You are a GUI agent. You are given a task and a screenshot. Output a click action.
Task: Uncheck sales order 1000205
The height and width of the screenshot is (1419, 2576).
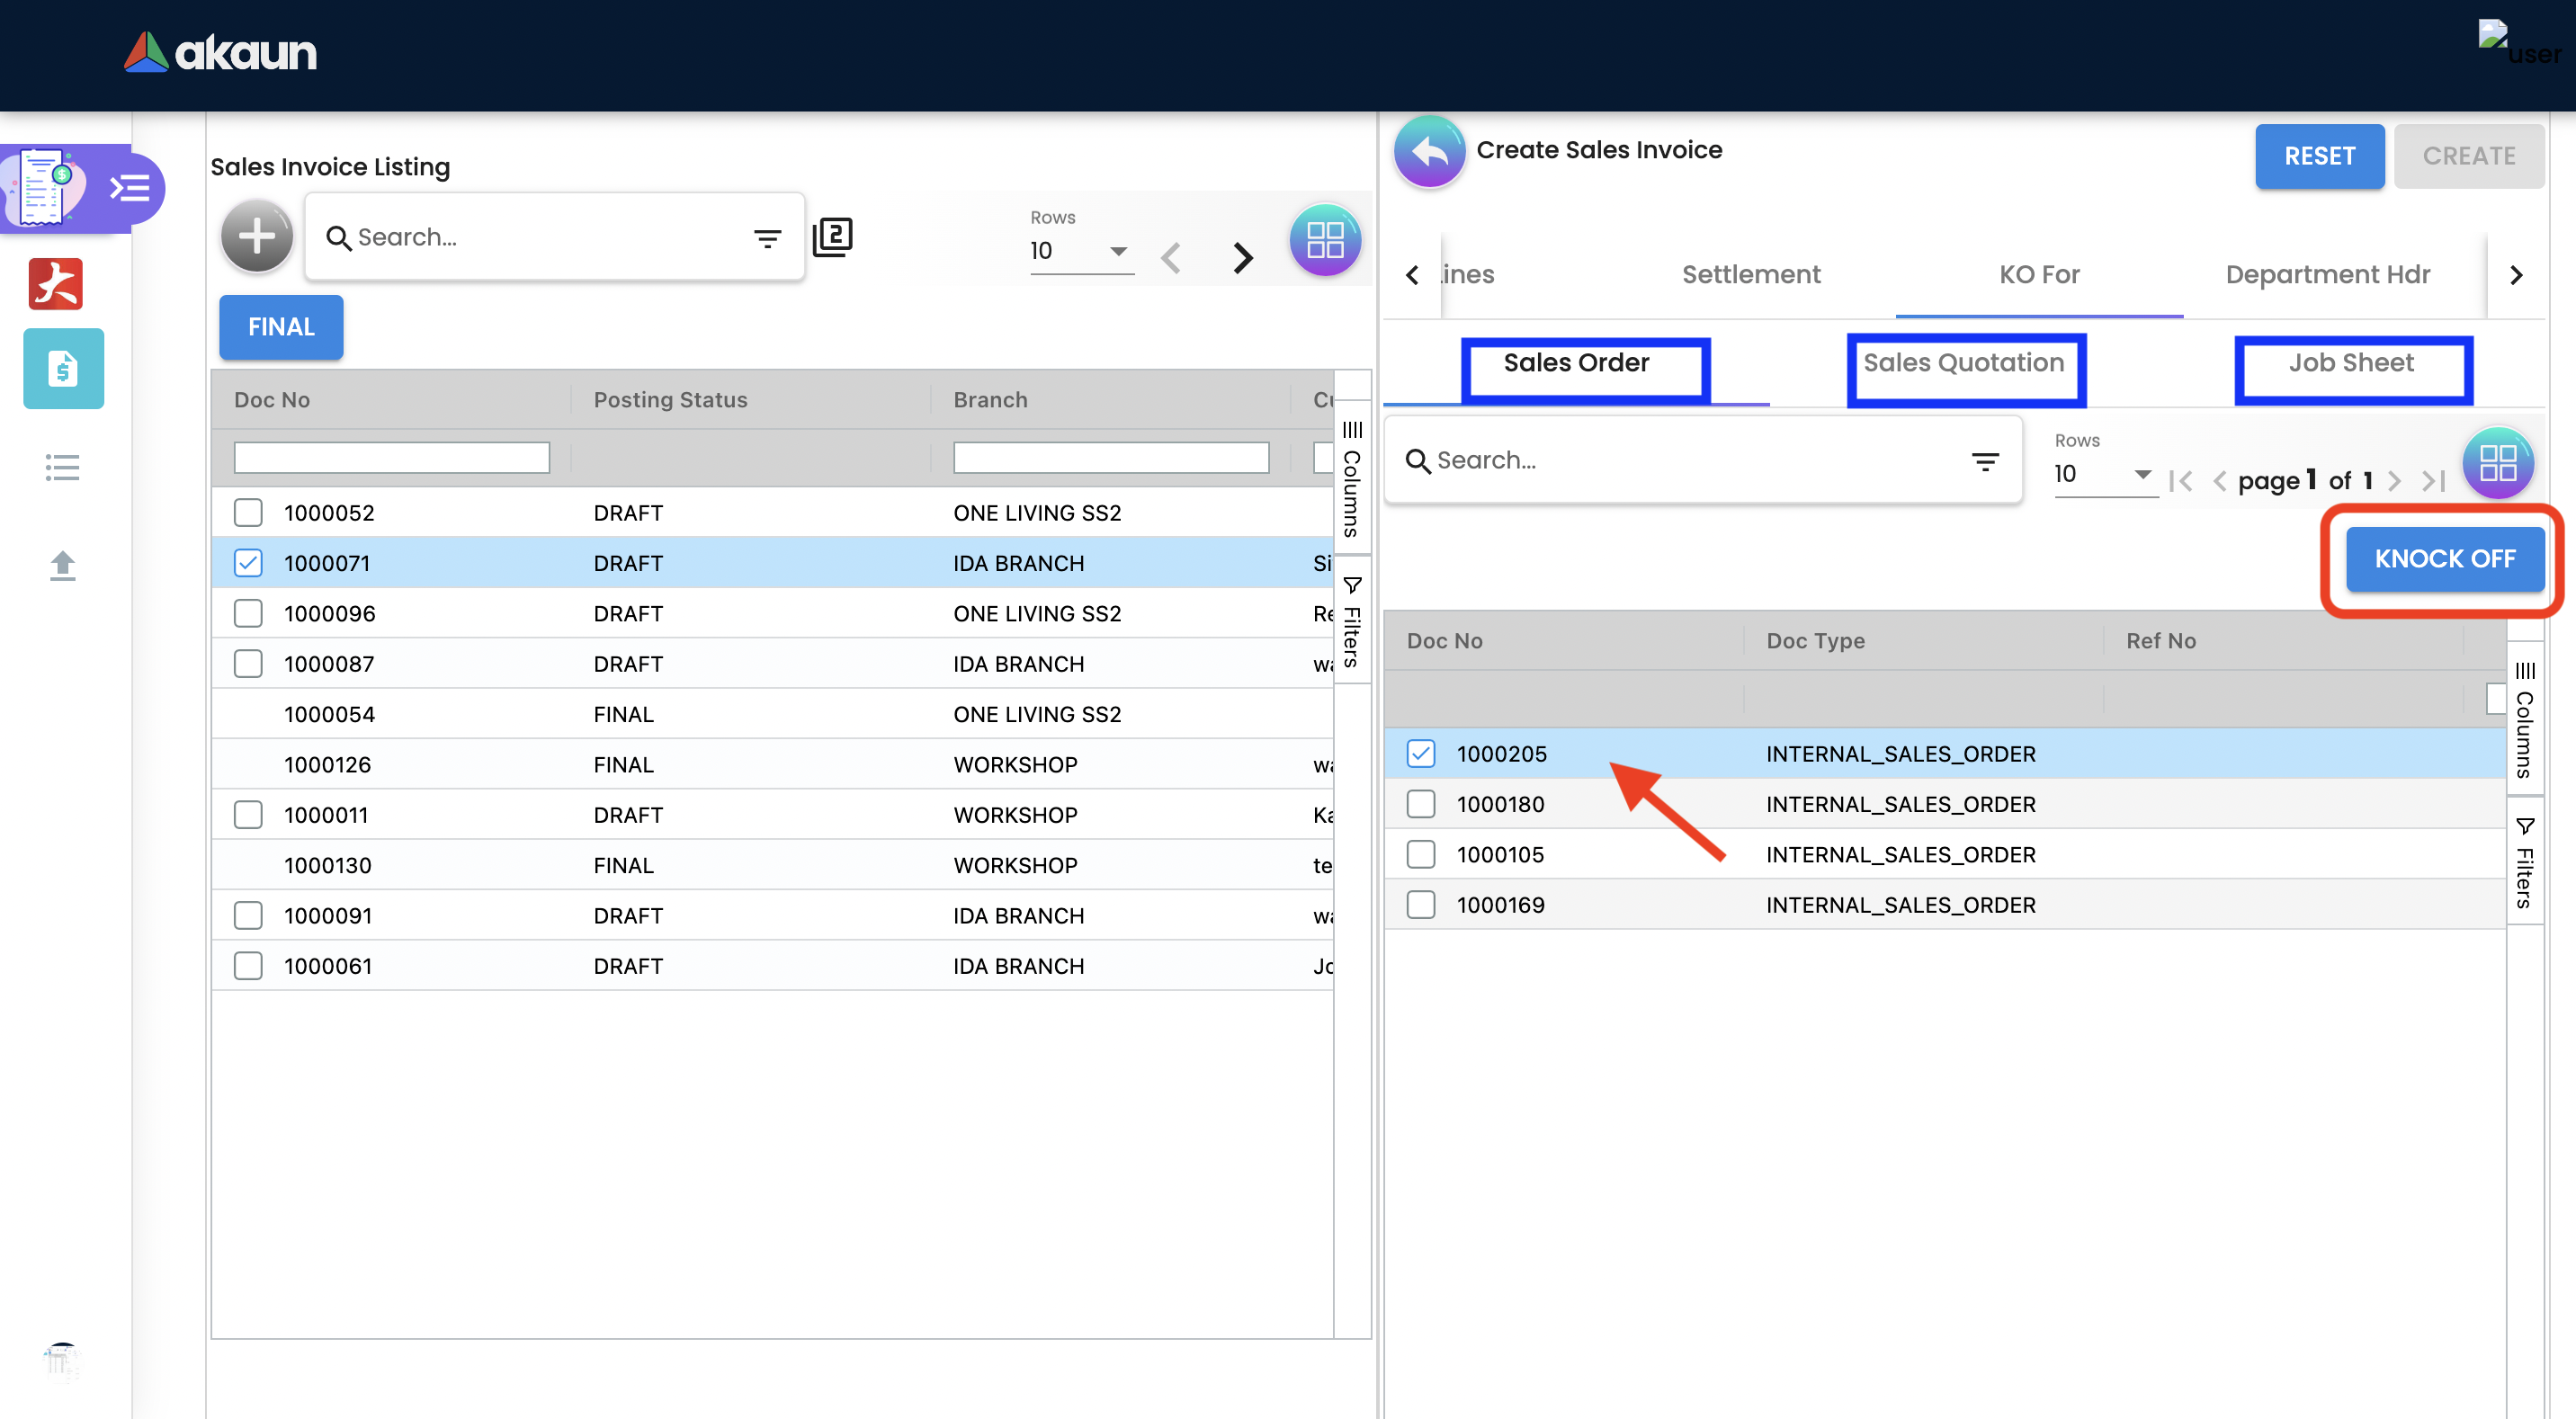tap(1421, 754)
